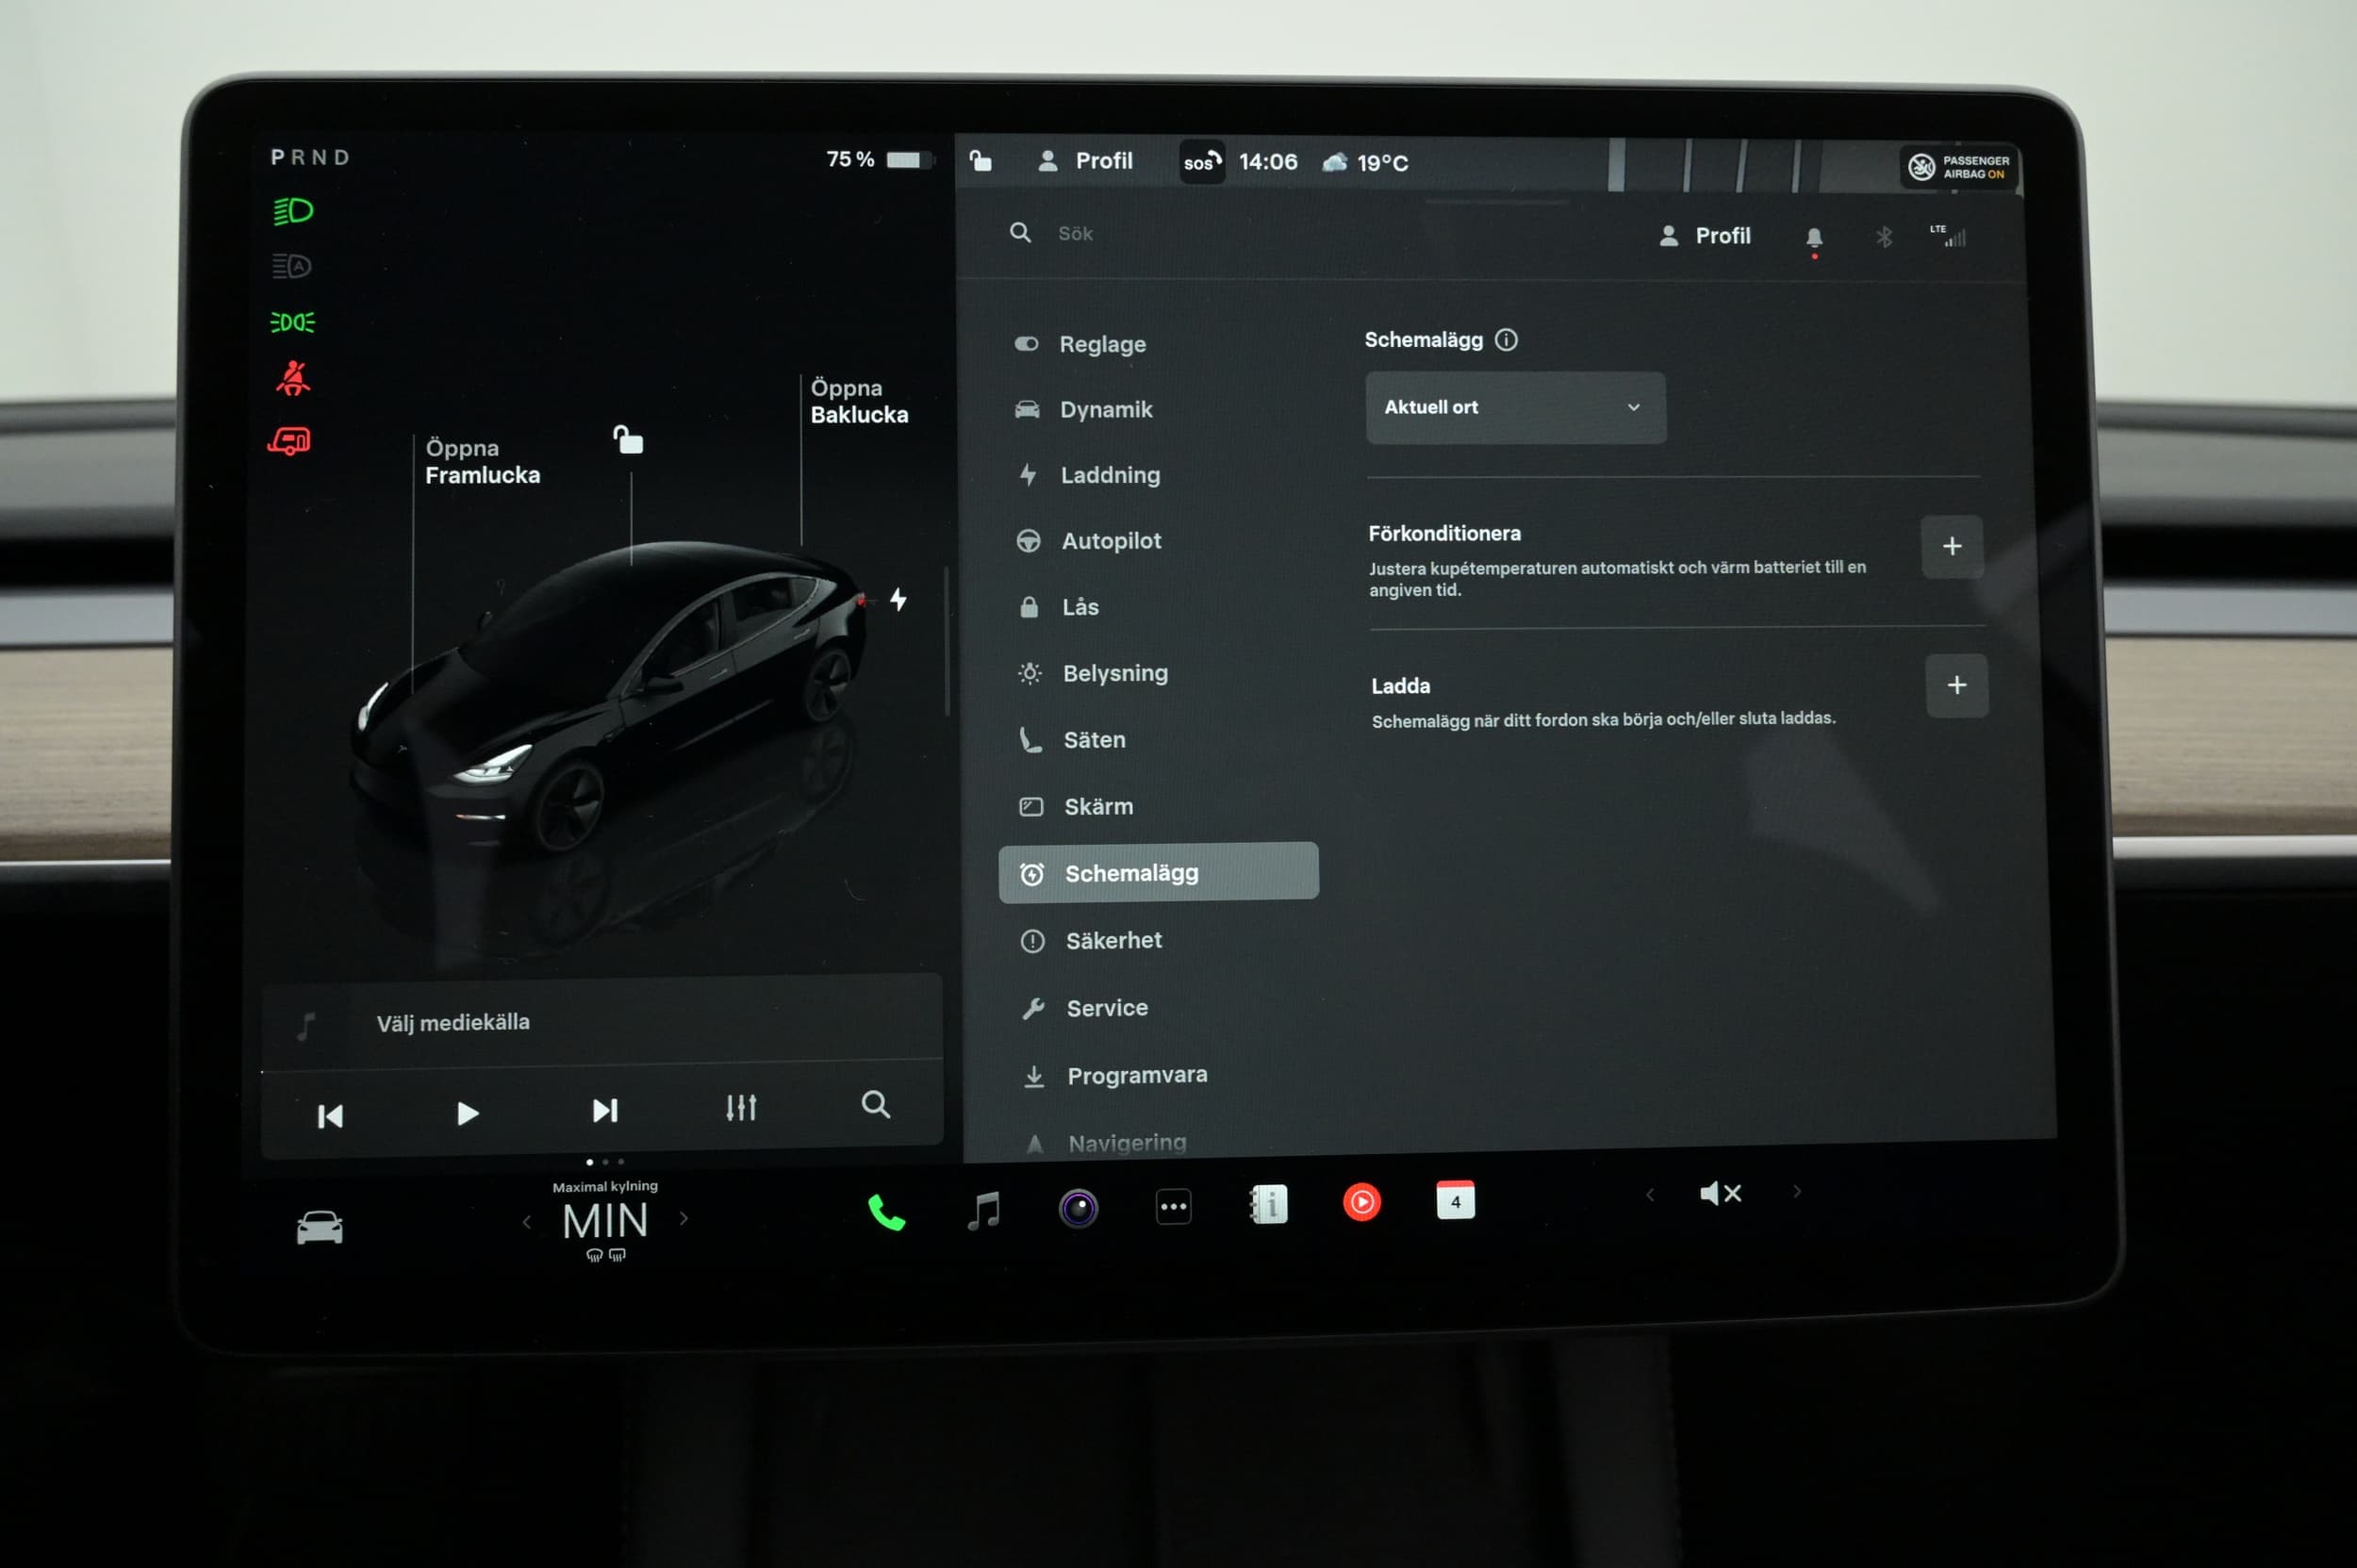The width and height of the screenshot is (2357, 1568).
Task: Open the three-dots app launcher
Action: point(1173,1207)
